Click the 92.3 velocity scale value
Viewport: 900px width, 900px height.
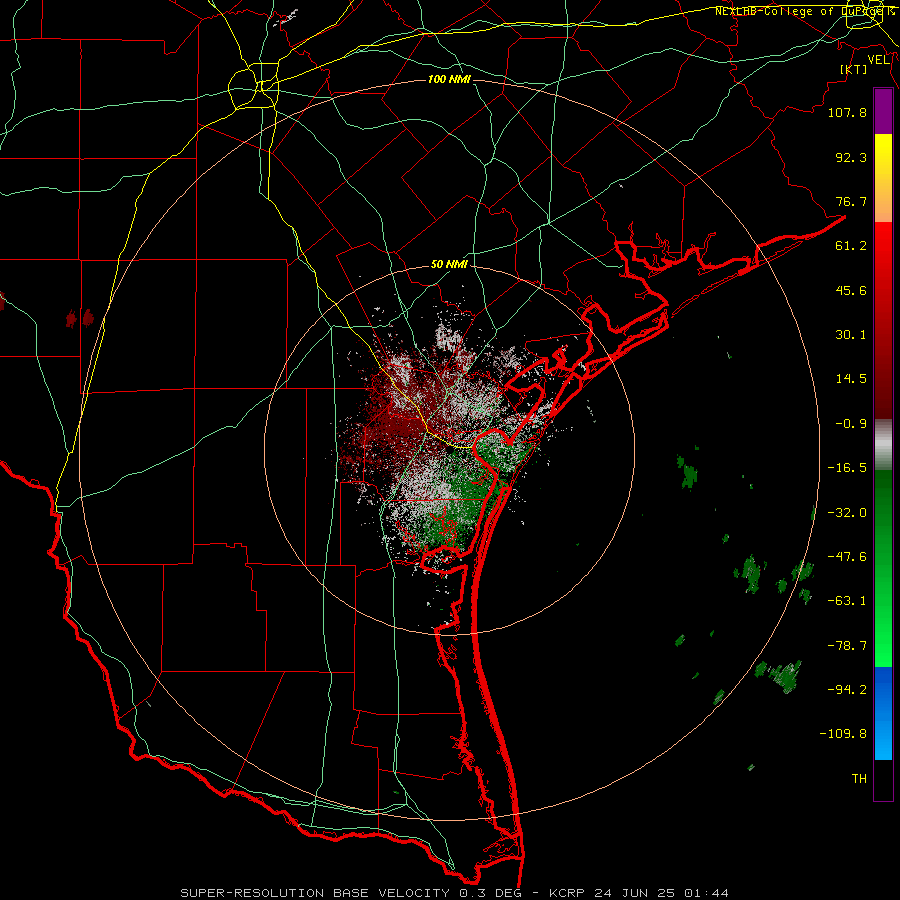click(851, 157)
